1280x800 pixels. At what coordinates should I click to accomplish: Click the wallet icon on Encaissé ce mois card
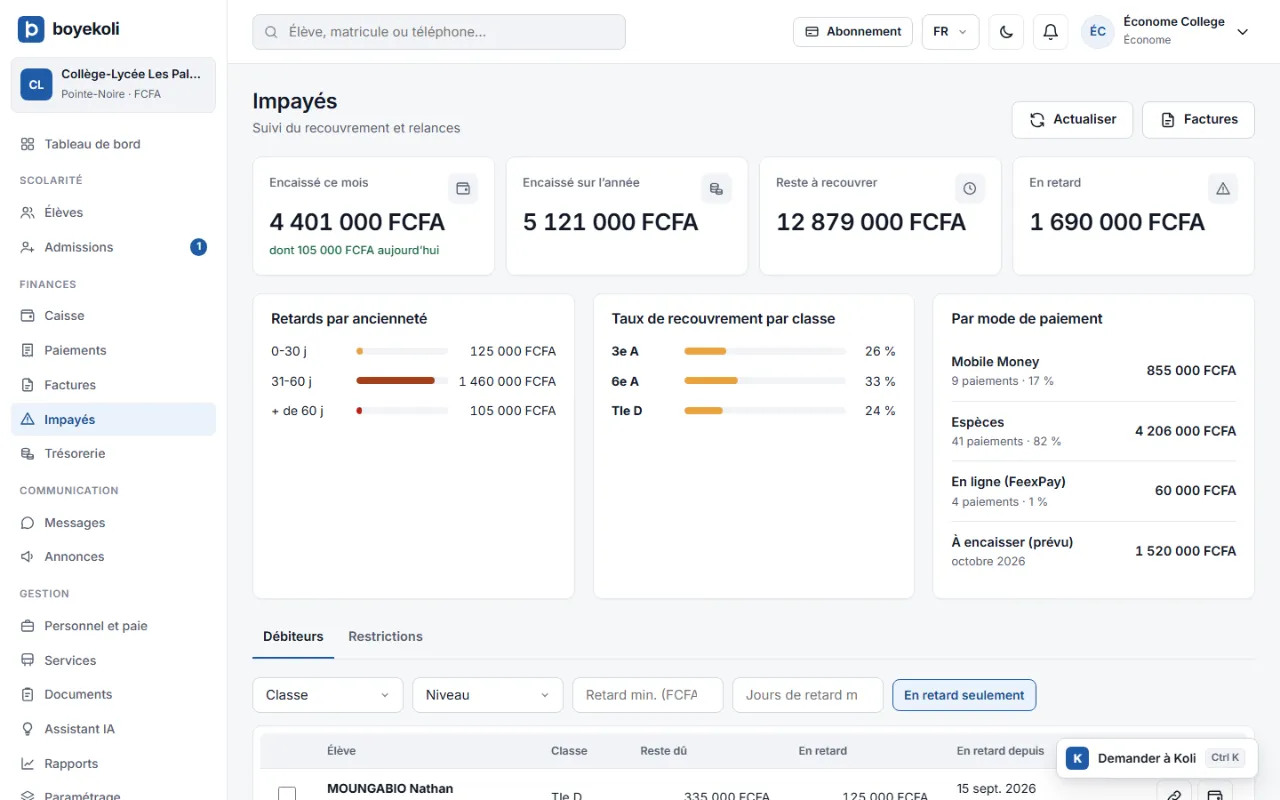[463, 188]
